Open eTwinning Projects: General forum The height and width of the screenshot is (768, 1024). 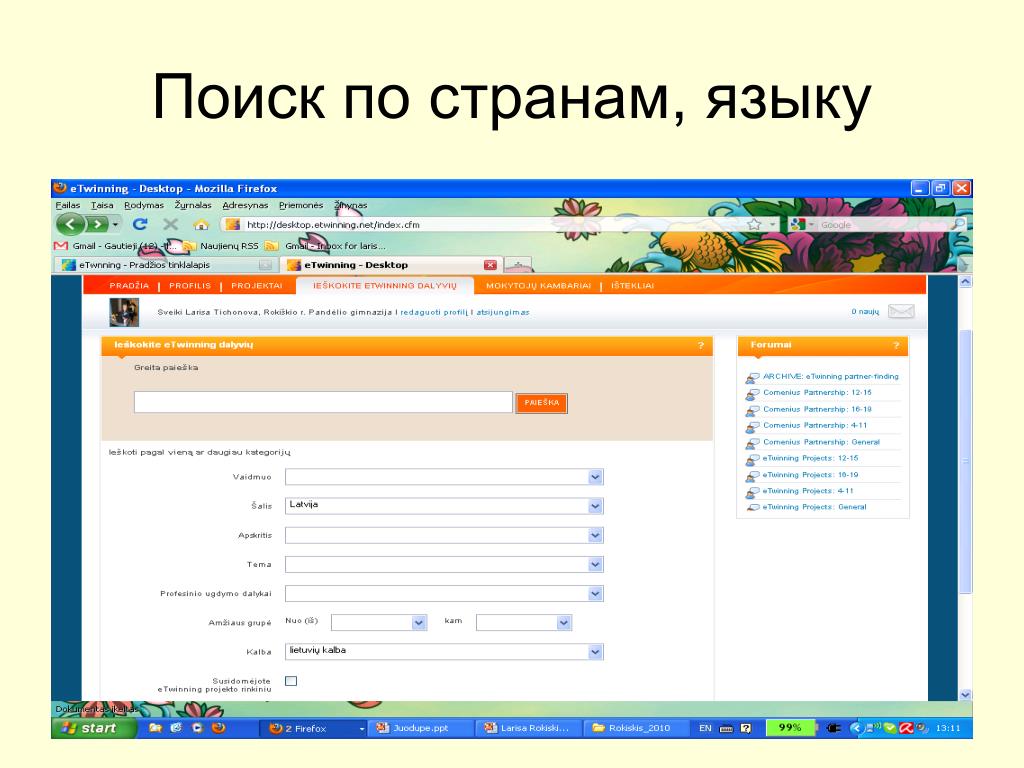[x=814, y=507]
